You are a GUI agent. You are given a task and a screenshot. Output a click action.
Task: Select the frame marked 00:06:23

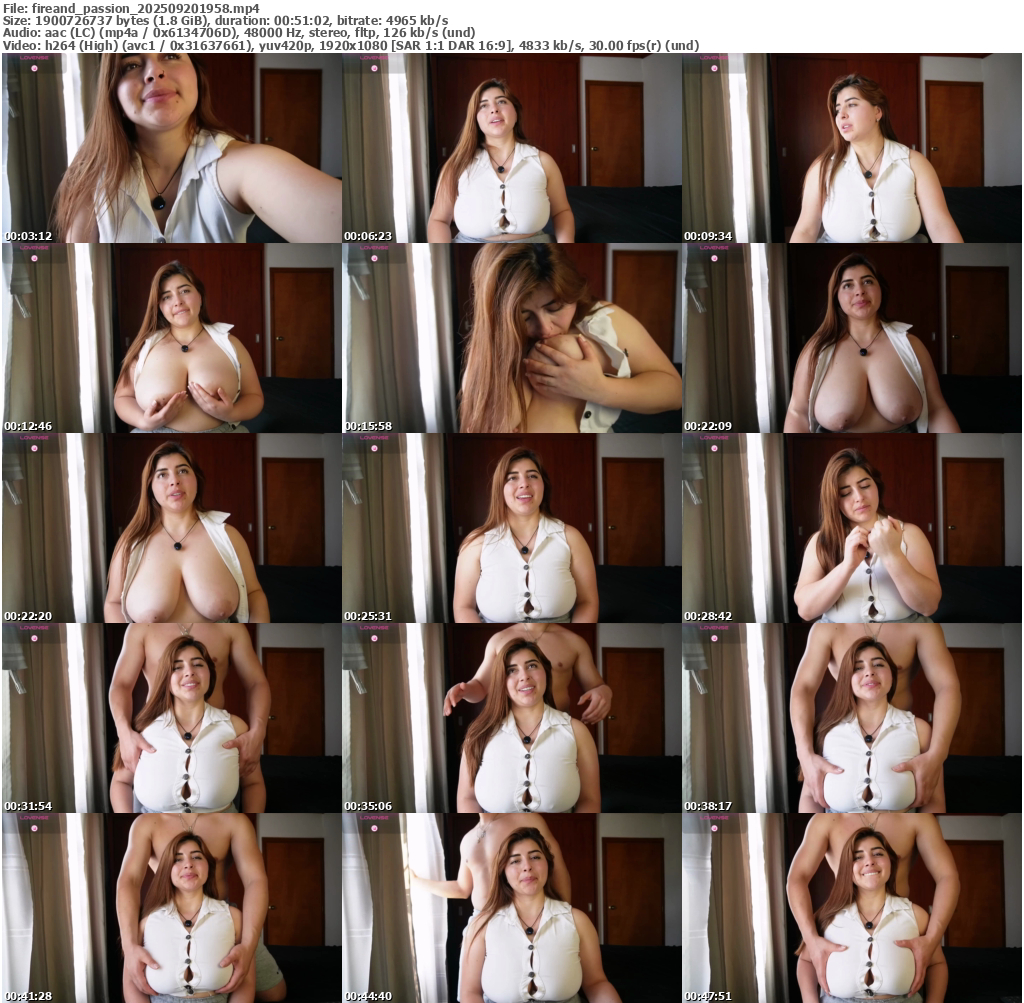(x=512, y=148)
